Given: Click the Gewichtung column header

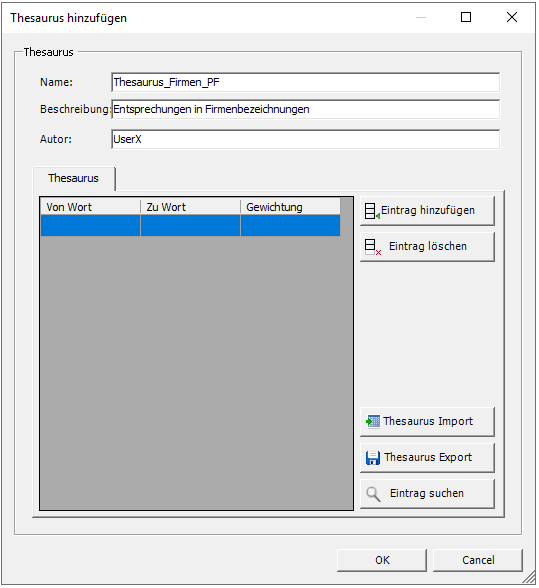Looking at the screenshot, I should point(290,207).
